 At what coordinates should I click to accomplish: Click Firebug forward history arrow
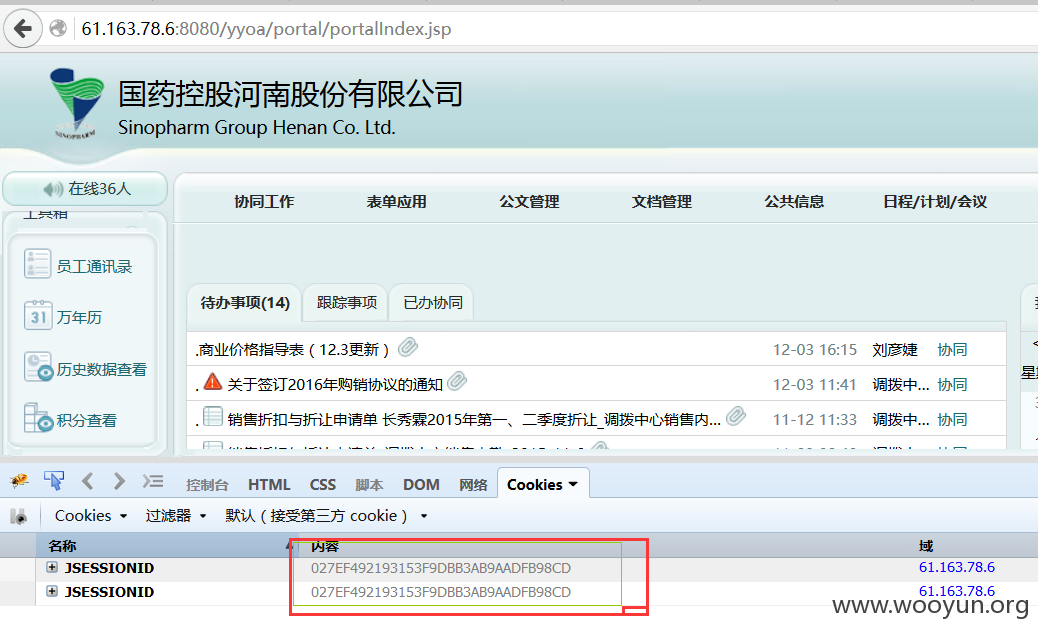119,481
